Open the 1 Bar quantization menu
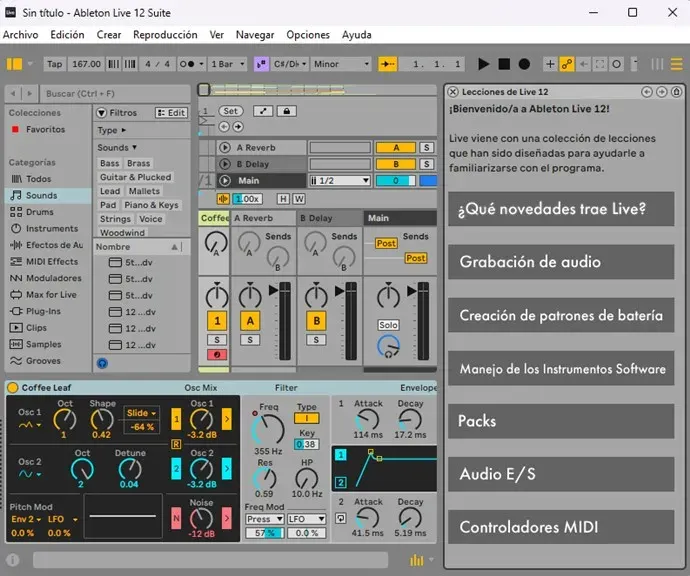The width and height of the screenshot is (690, 576). pos(228,64)
